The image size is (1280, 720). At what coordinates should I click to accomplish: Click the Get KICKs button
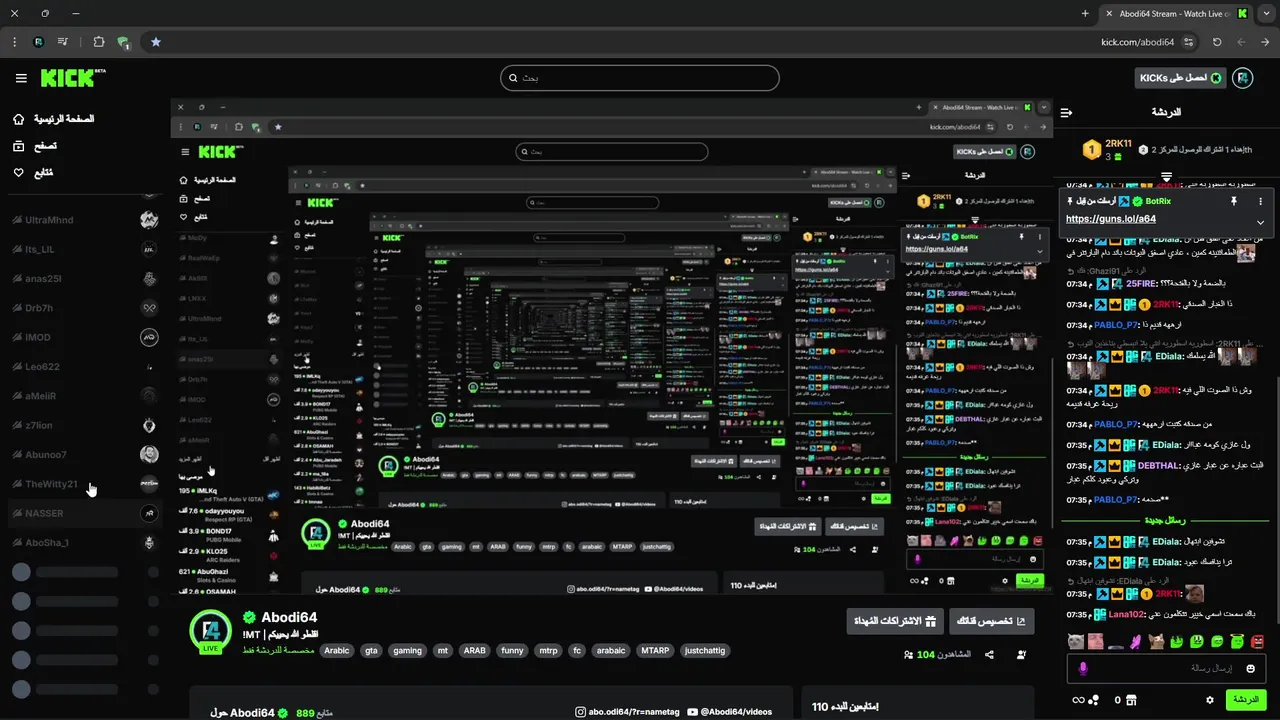(x=1179, y=78)
